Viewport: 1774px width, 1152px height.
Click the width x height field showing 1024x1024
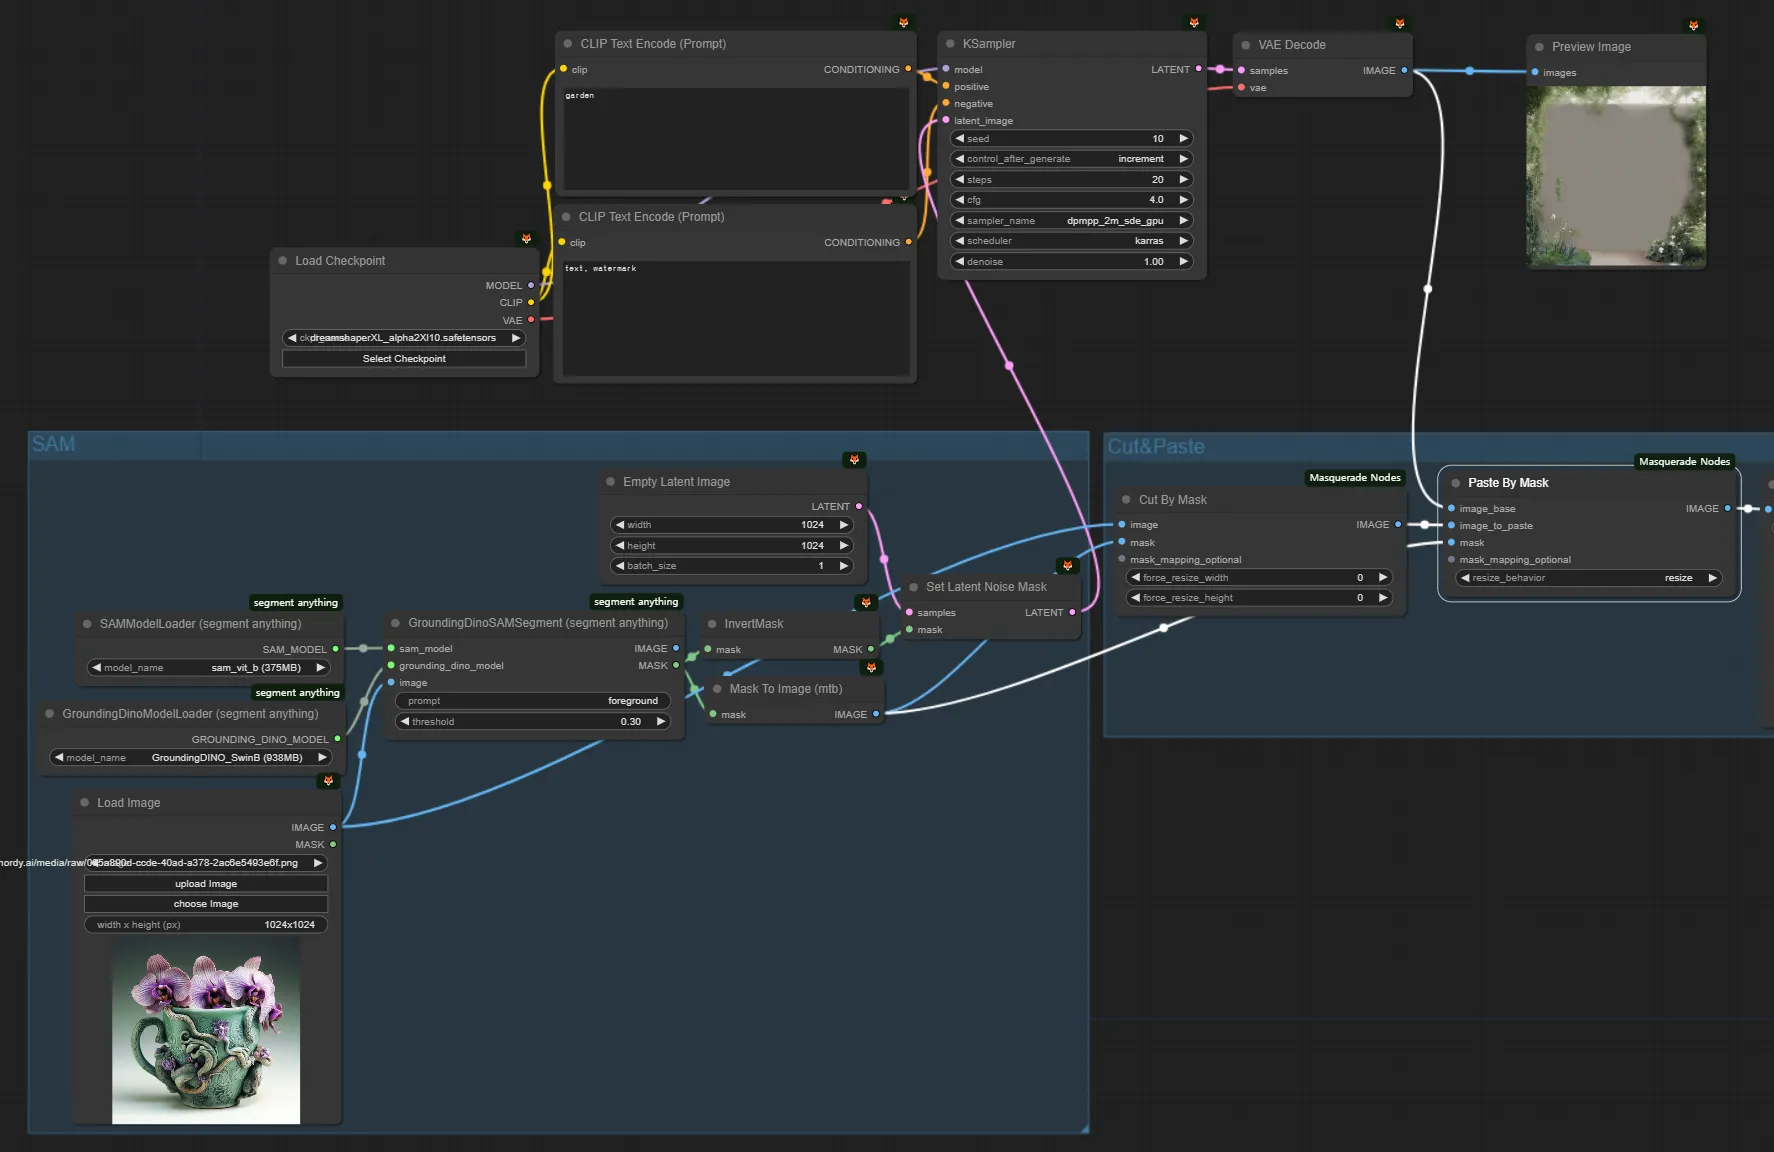point(206,925)
